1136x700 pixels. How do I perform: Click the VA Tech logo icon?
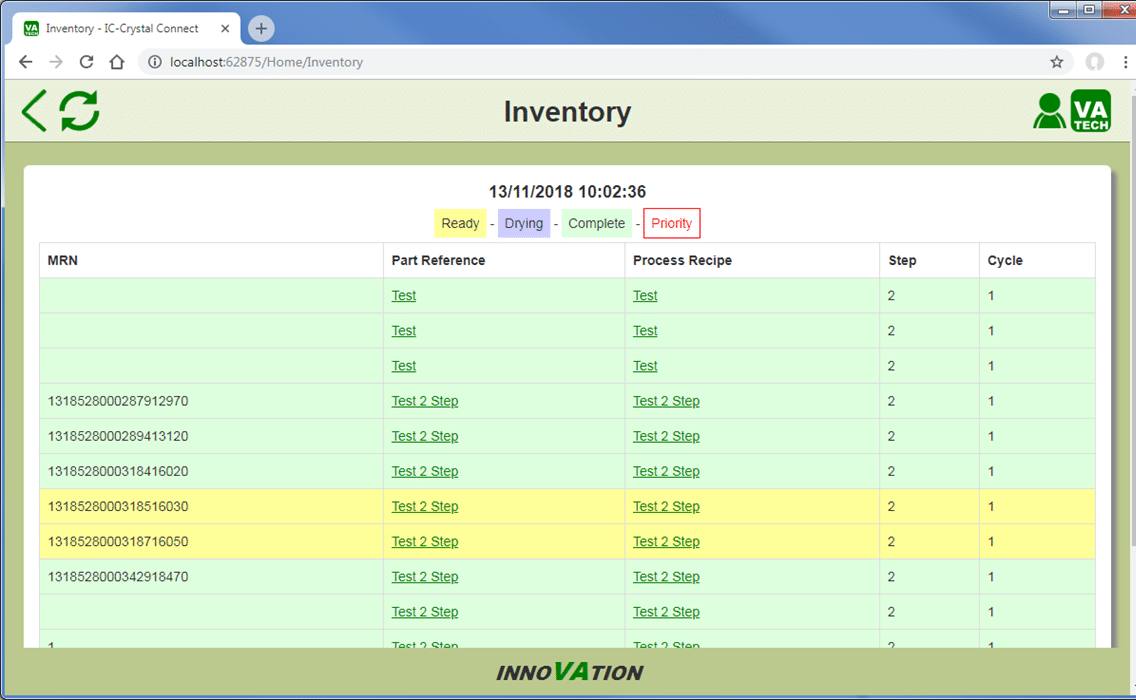tap(1091, 111)
